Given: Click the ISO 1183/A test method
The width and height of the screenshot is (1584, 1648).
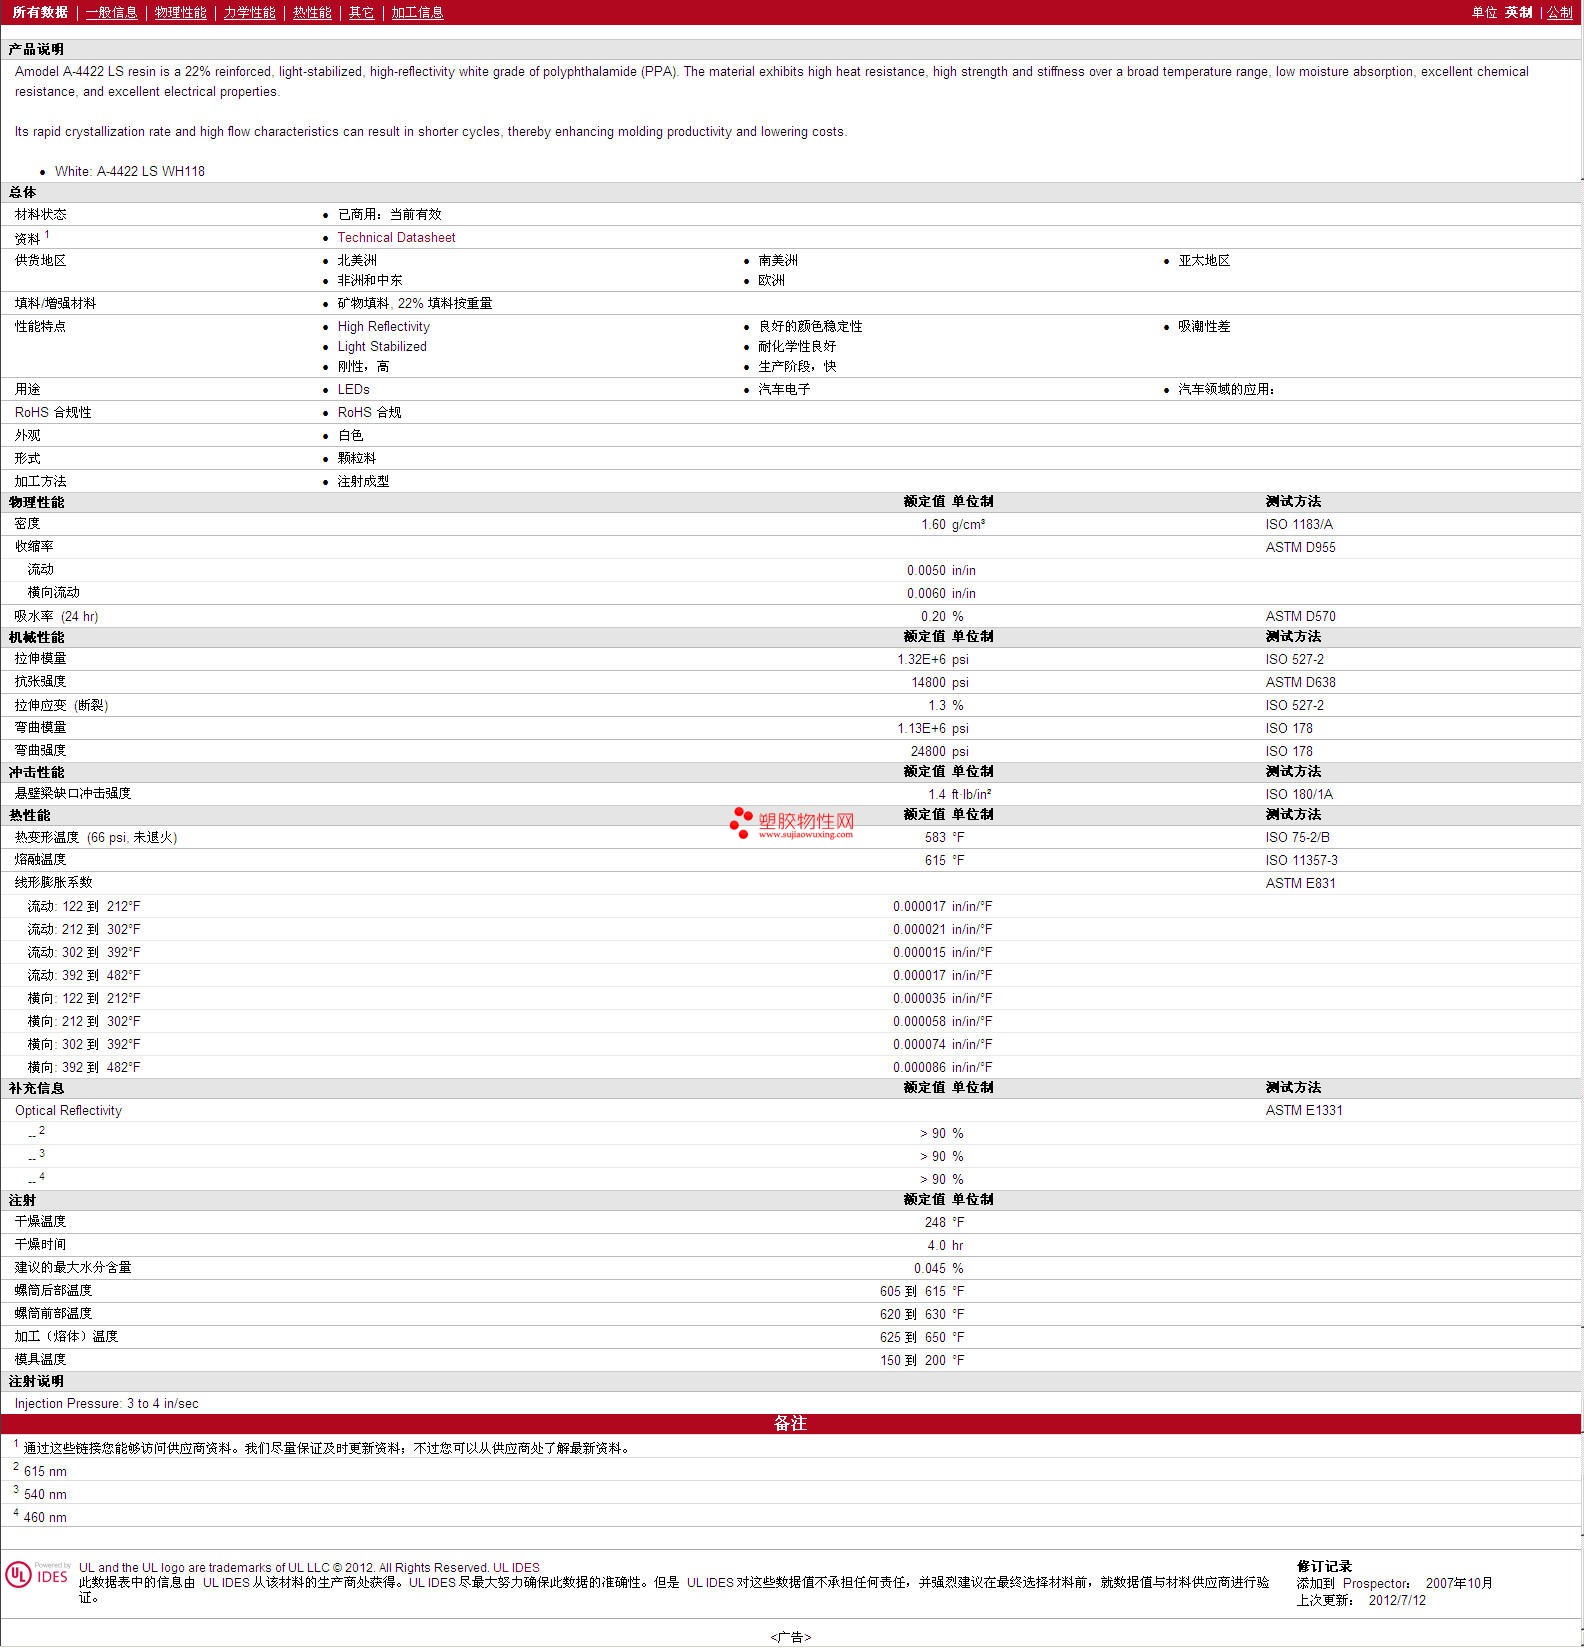Looking at the screenshot, I should [x=1299, y=524].
